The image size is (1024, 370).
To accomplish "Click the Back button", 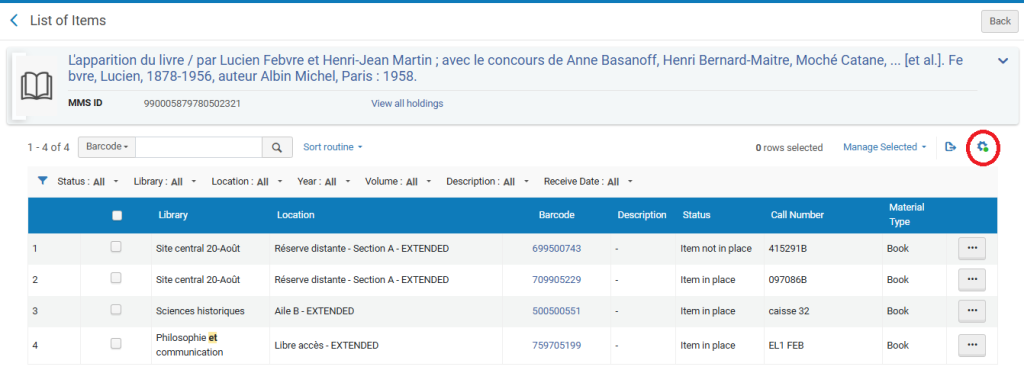I will pyautogui.click(x=999, y=21).
